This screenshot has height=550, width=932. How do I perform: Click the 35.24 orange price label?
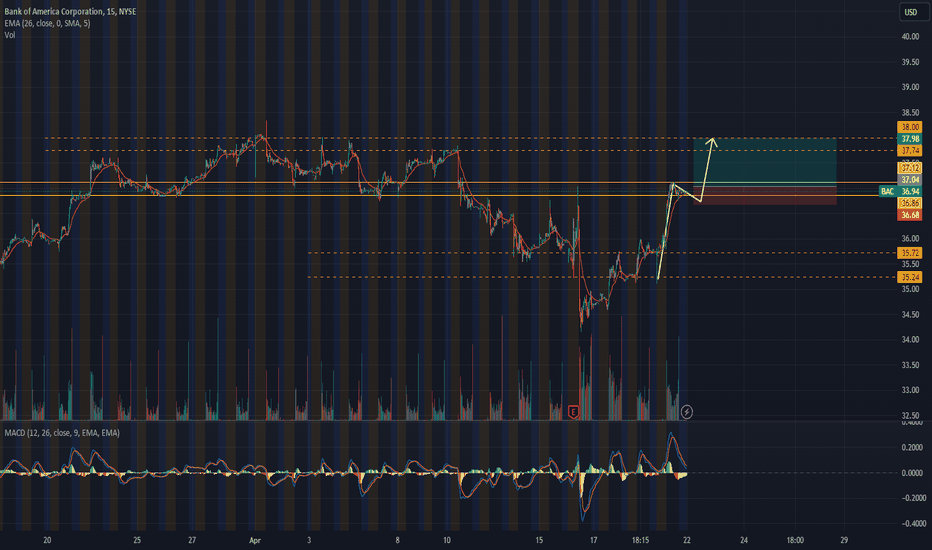909,277
